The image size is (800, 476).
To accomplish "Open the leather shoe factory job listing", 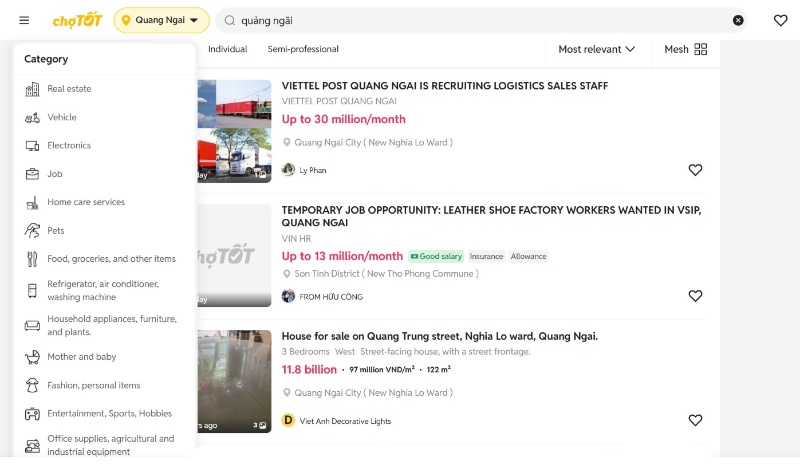I will [x=491, y=216].
